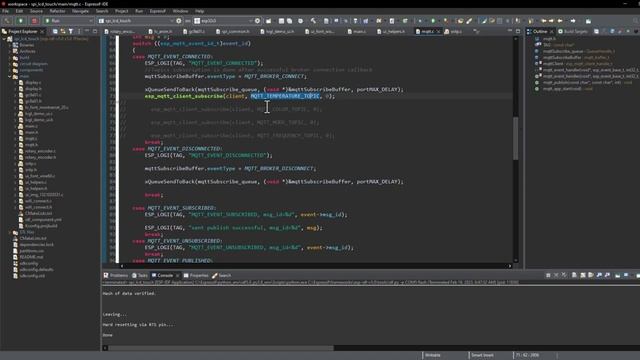Maximize the editor area
Viewport: 640px width, 360px height.
pyautogui.click(x=518, y=31)
